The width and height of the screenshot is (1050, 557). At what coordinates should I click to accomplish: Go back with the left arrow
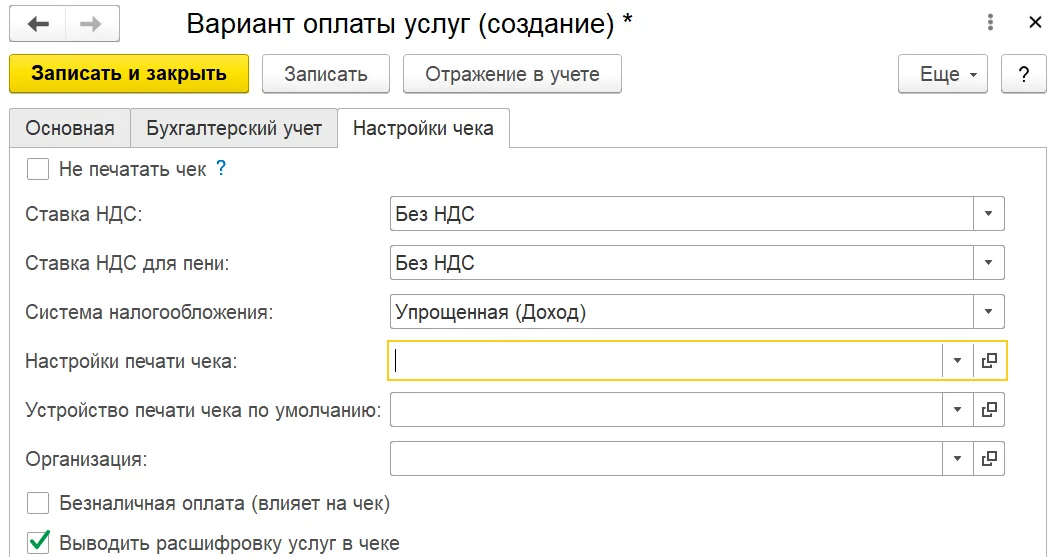coord(38,24)
